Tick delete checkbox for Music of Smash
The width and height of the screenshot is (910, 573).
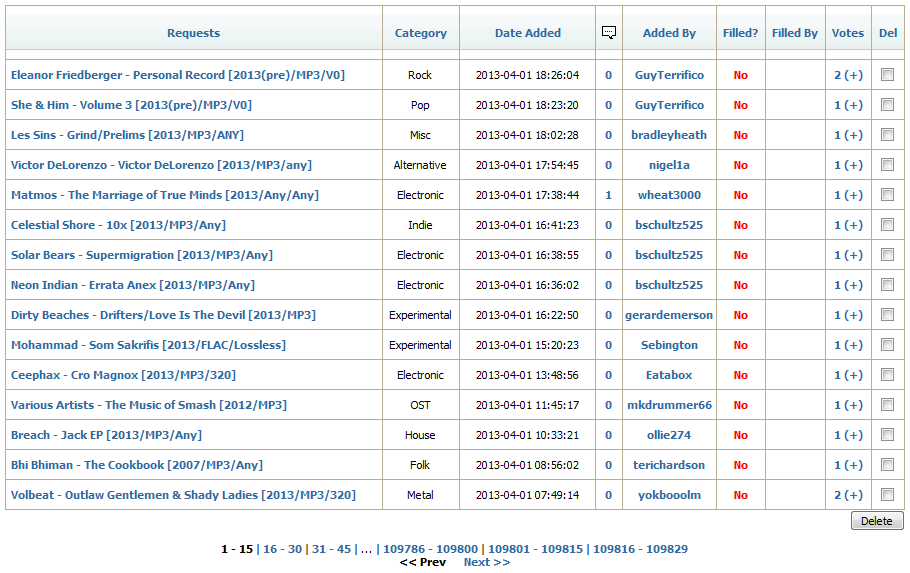[887, 405]
